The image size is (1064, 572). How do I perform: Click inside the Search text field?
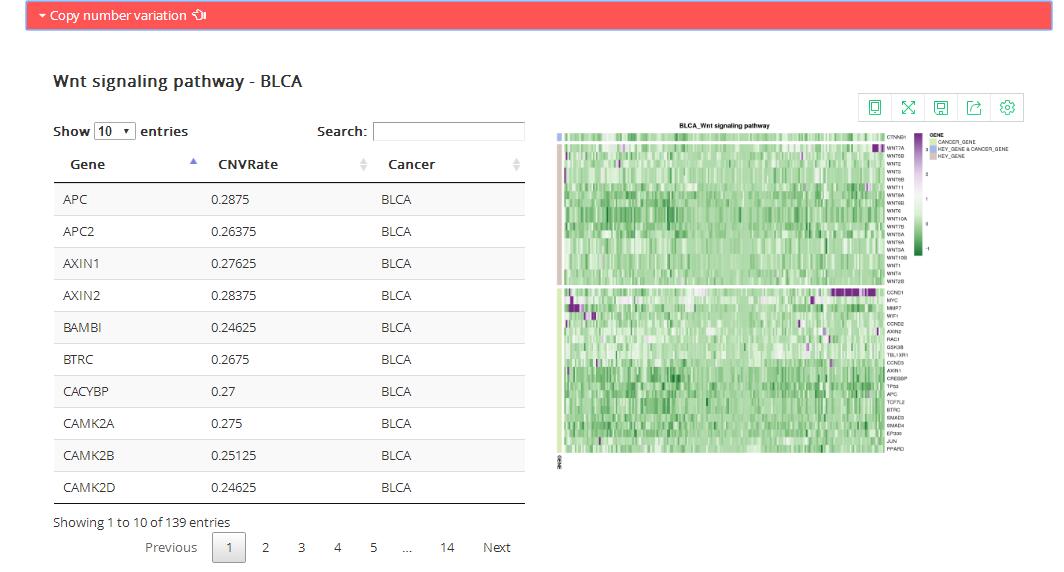448,131
